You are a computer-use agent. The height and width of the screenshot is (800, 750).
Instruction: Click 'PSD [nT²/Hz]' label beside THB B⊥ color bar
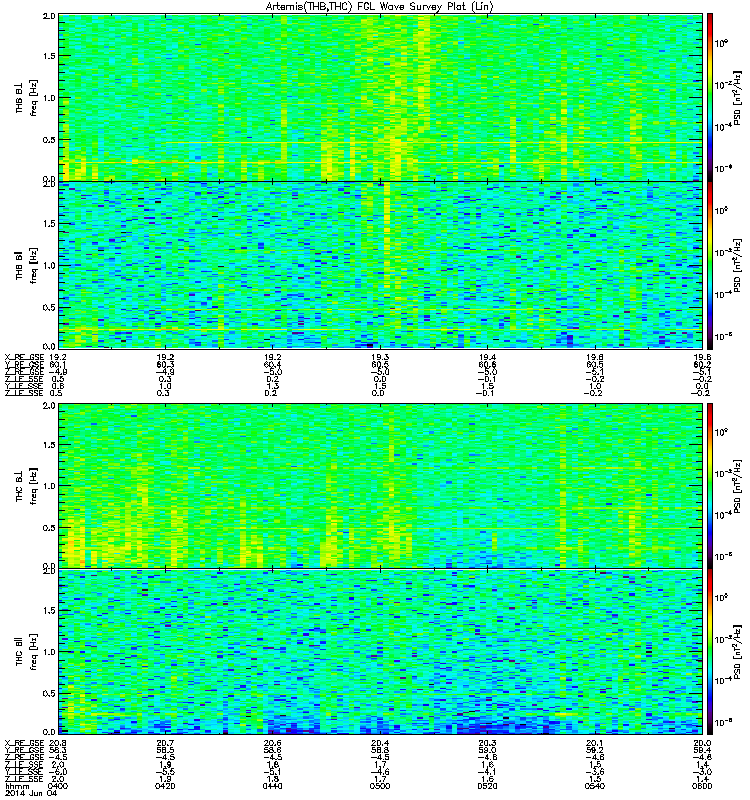tap(737, 97)
